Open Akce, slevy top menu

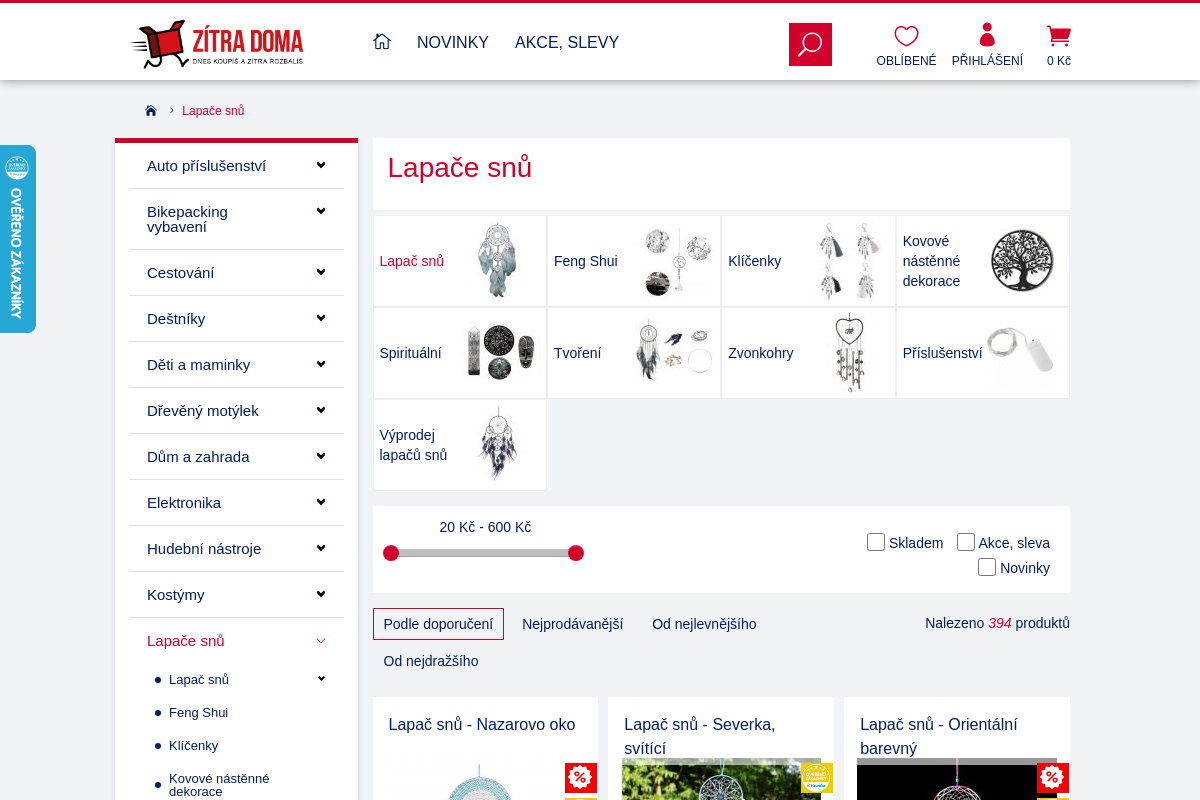567,42
